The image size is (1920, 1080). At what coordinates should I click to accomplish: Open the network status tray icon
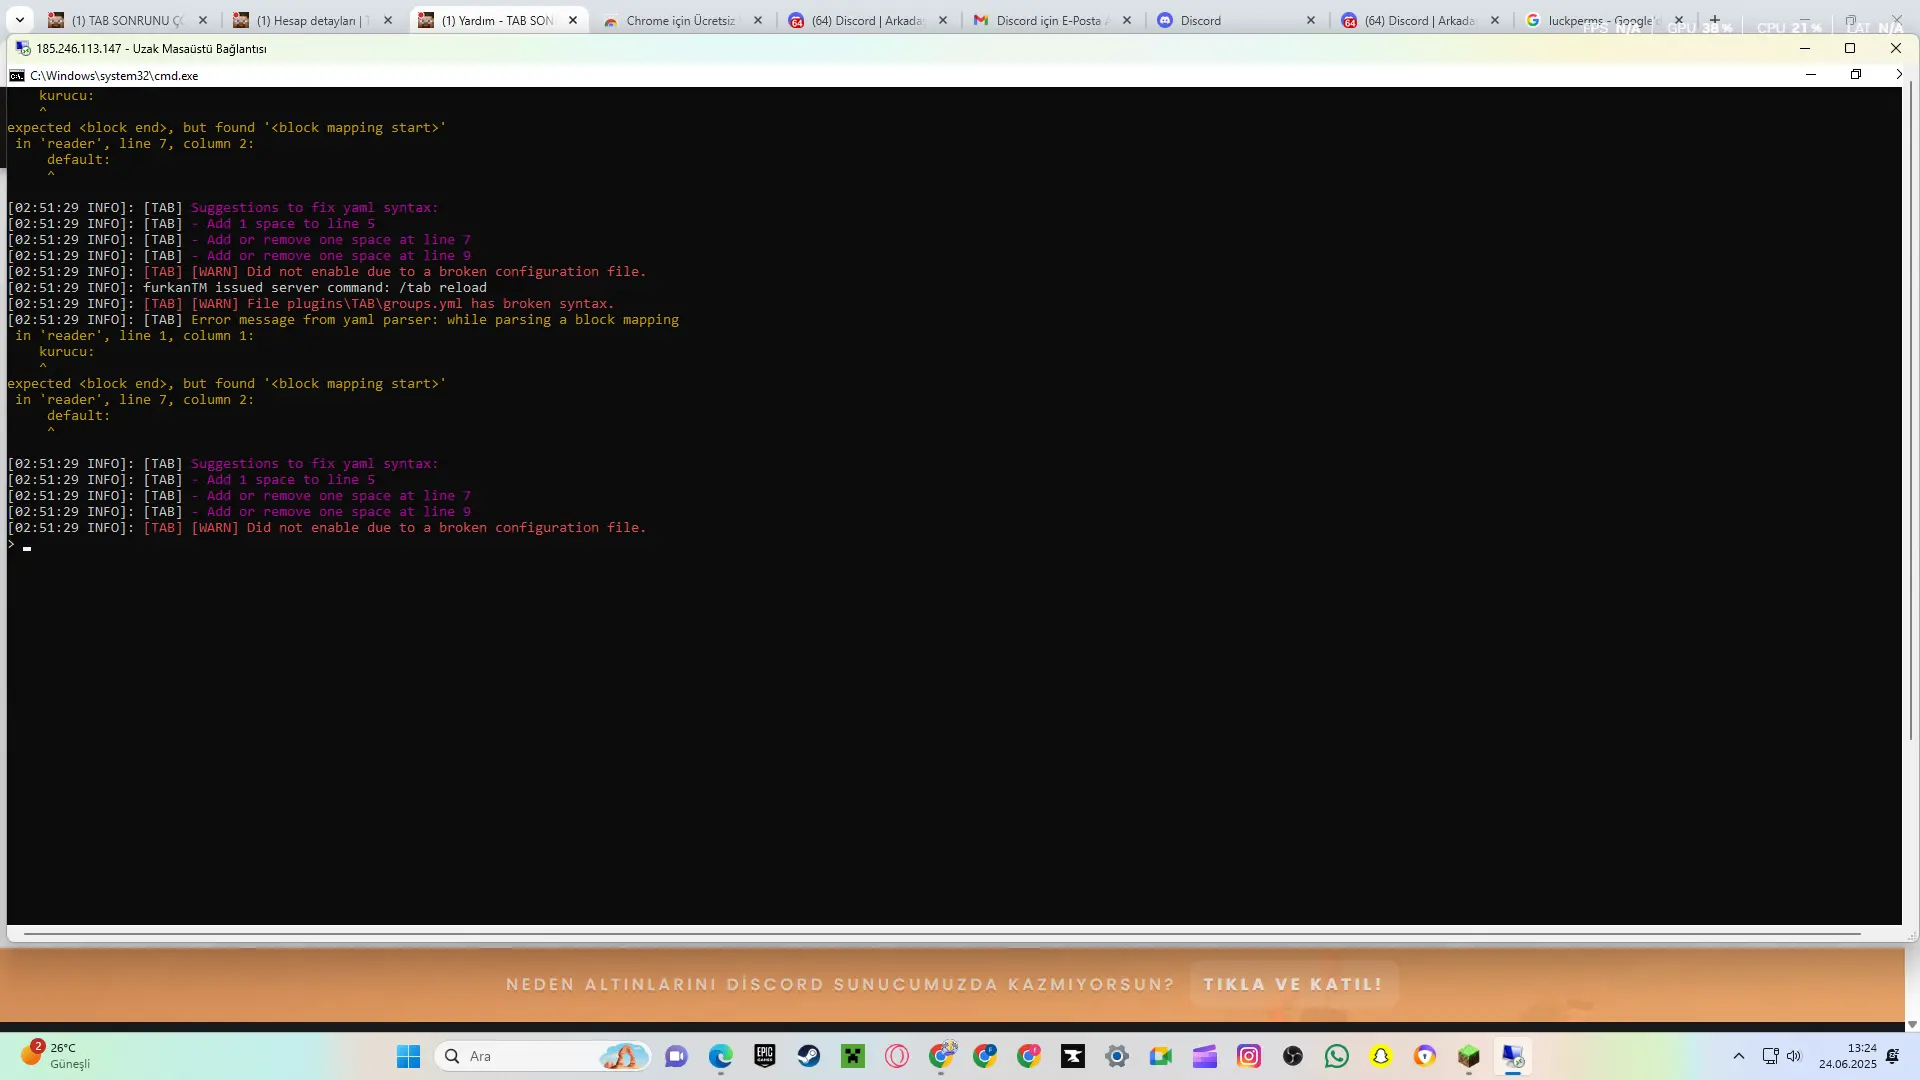coord(1770,1056)
